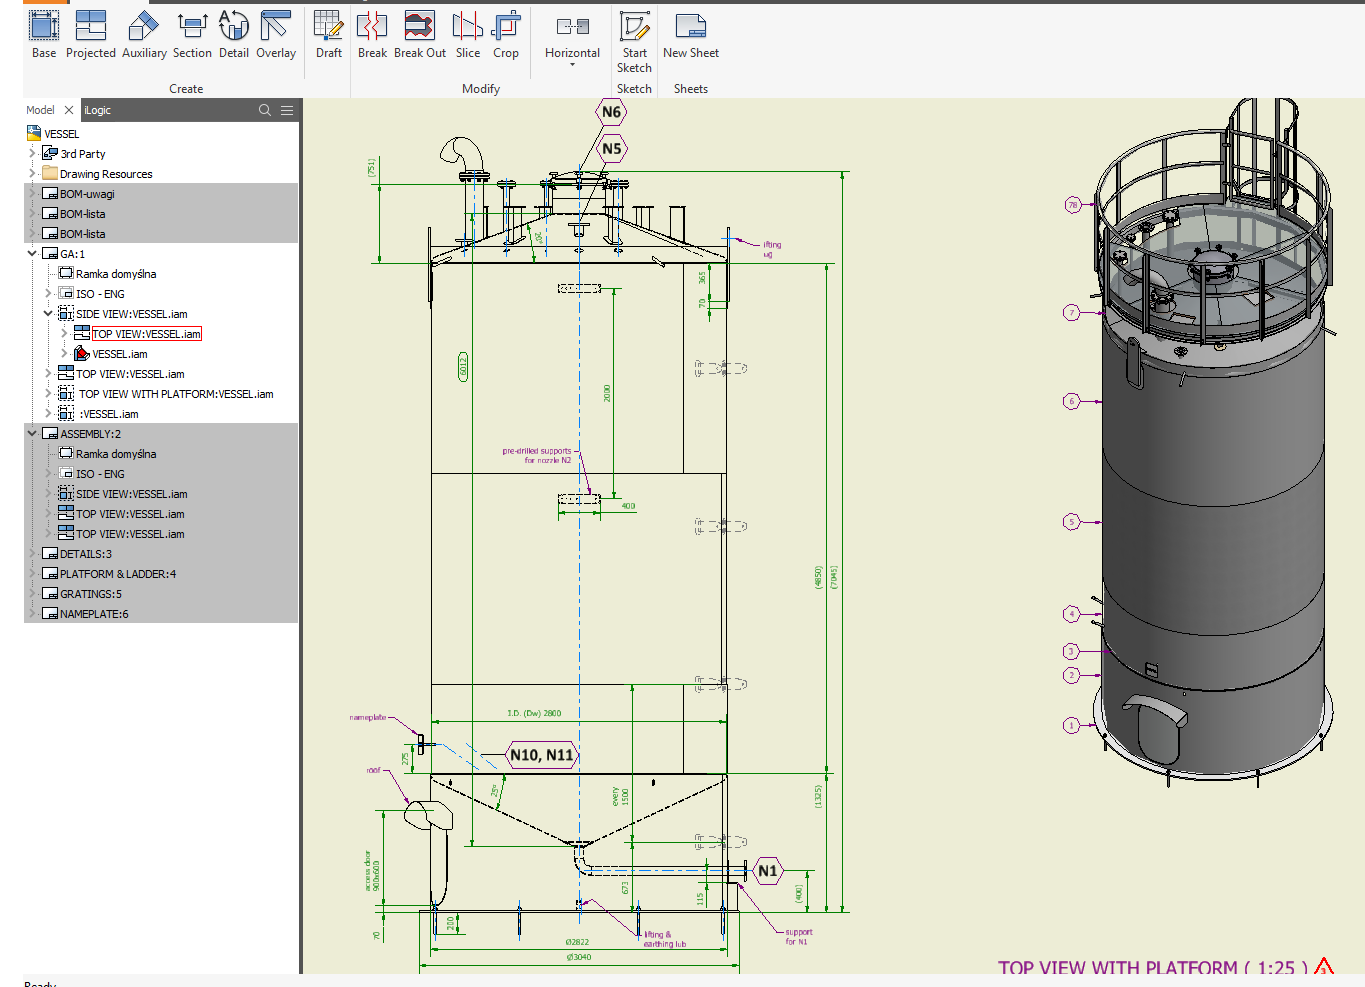Screen dimensions: 1365x987
Task: Select the BOM-uwagi sheet
Action: [x=87, y=194]
